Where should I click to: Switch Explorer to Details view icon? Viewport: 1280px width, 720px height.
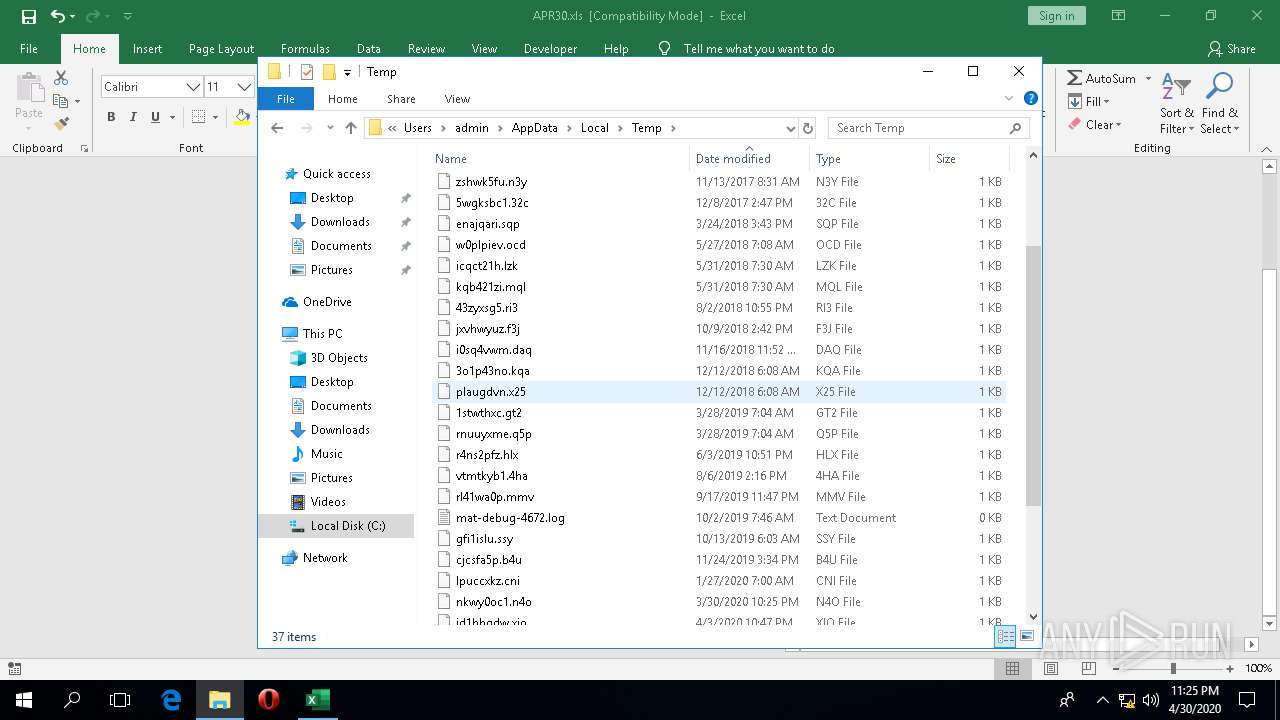(x=1006, y=636)
